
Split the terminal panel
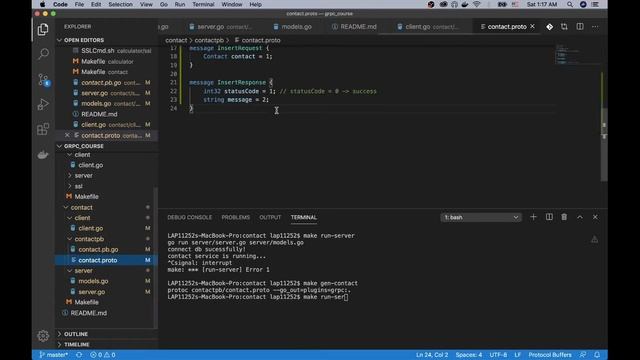click(x=549, y=217)
